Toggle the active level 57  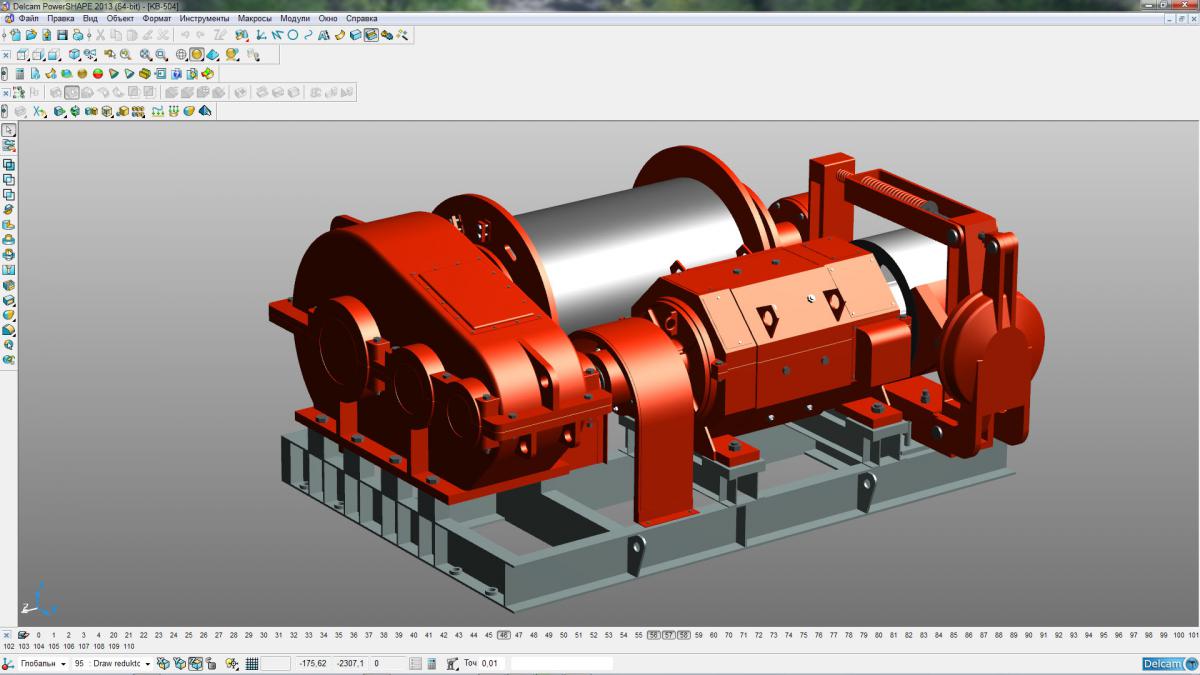(x=669, y=634)
